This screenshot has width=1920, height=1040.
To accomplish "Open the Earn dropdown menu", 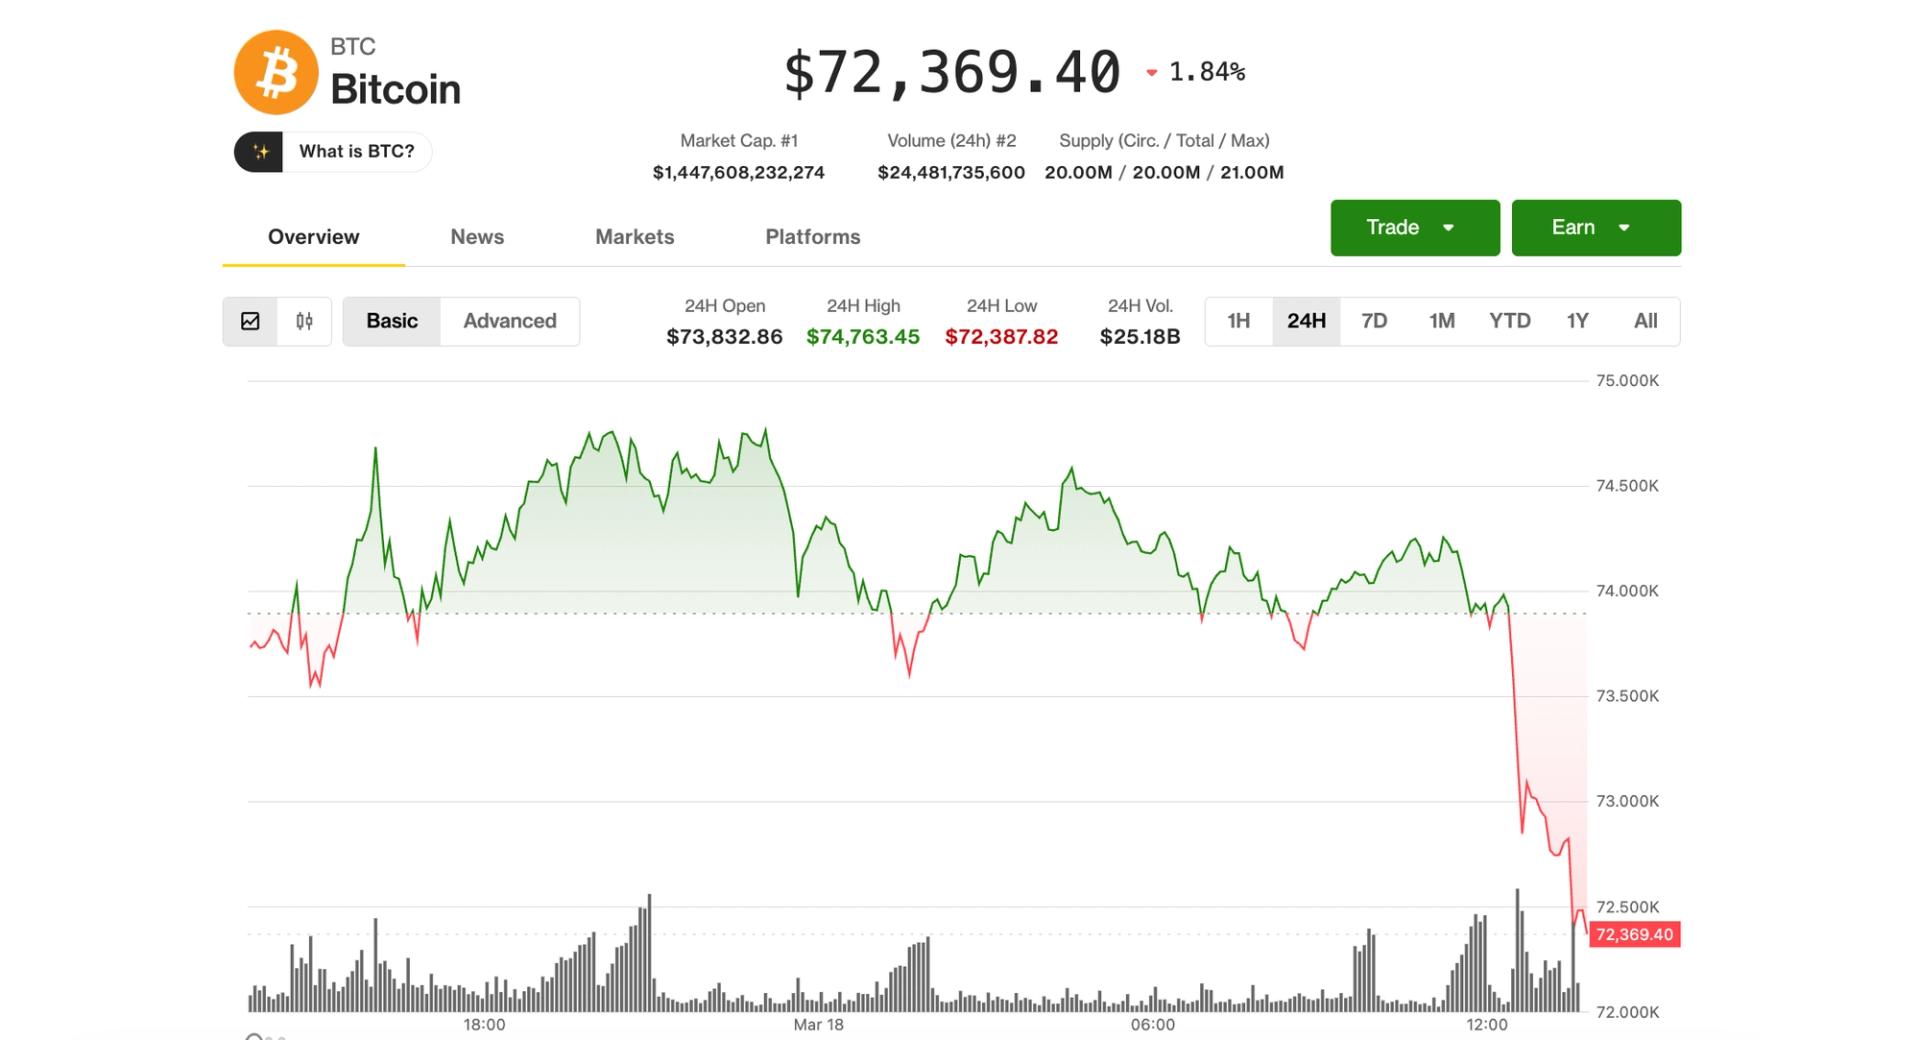I will coord(1596,227).
